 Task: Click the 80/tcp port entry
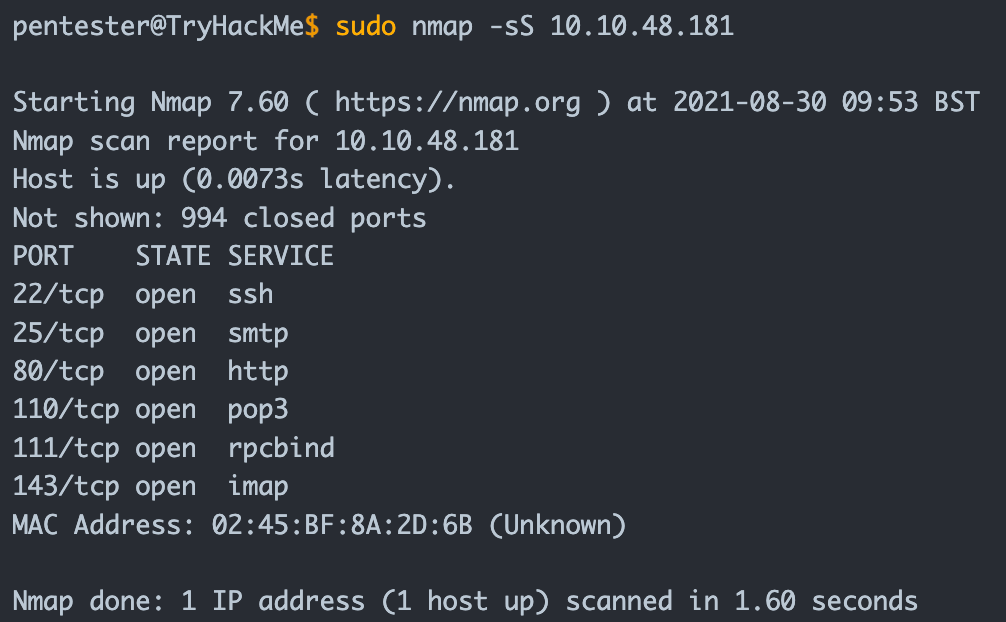[x=59, y=371]
